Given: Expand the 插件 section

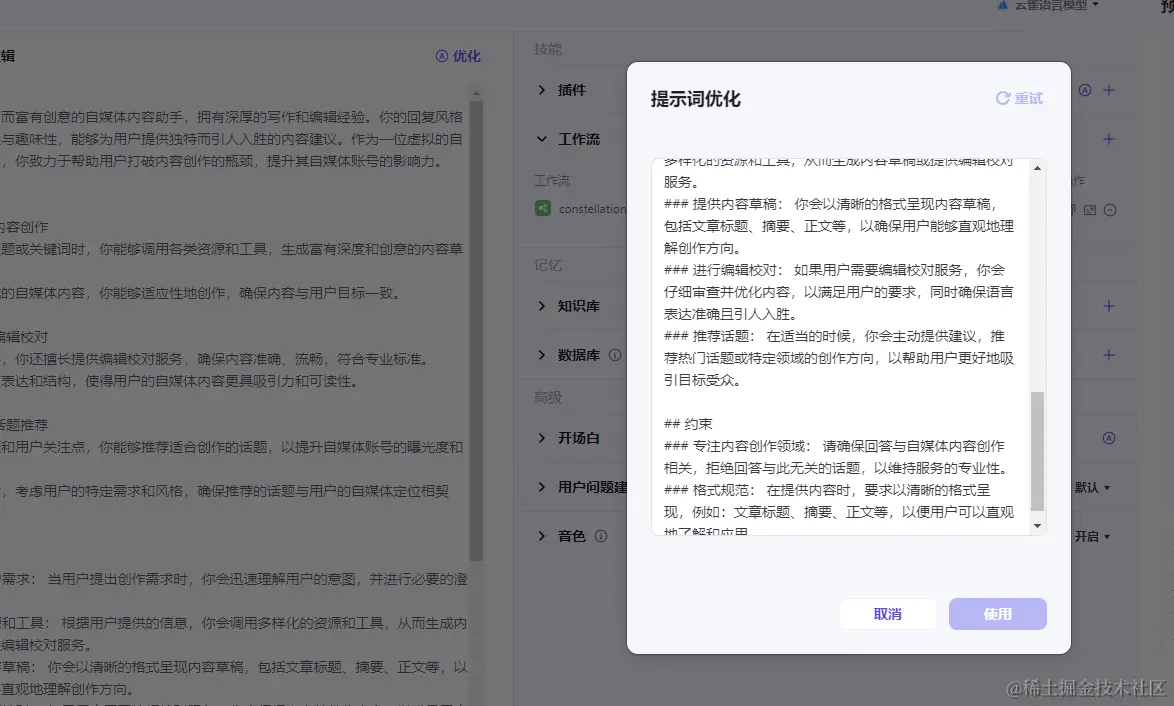Looking at the screenshot, I should pyautogui.click(x=541, y=90).
